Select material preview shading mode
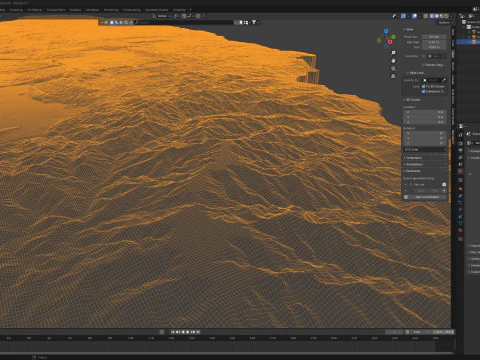480x360 pixels. pyautogui.click(x=442, y=16)
